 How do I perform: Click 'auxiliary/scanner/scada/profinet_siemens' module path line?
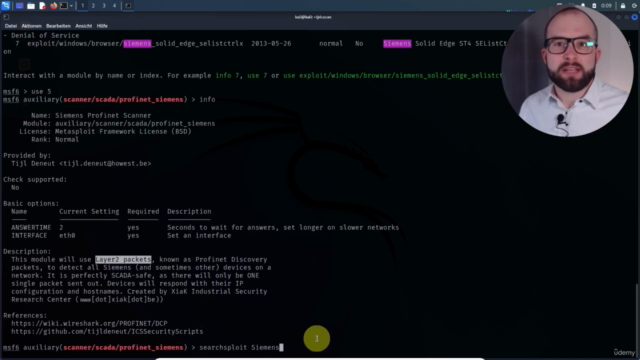pyautogui.click(x=135, y=123)
